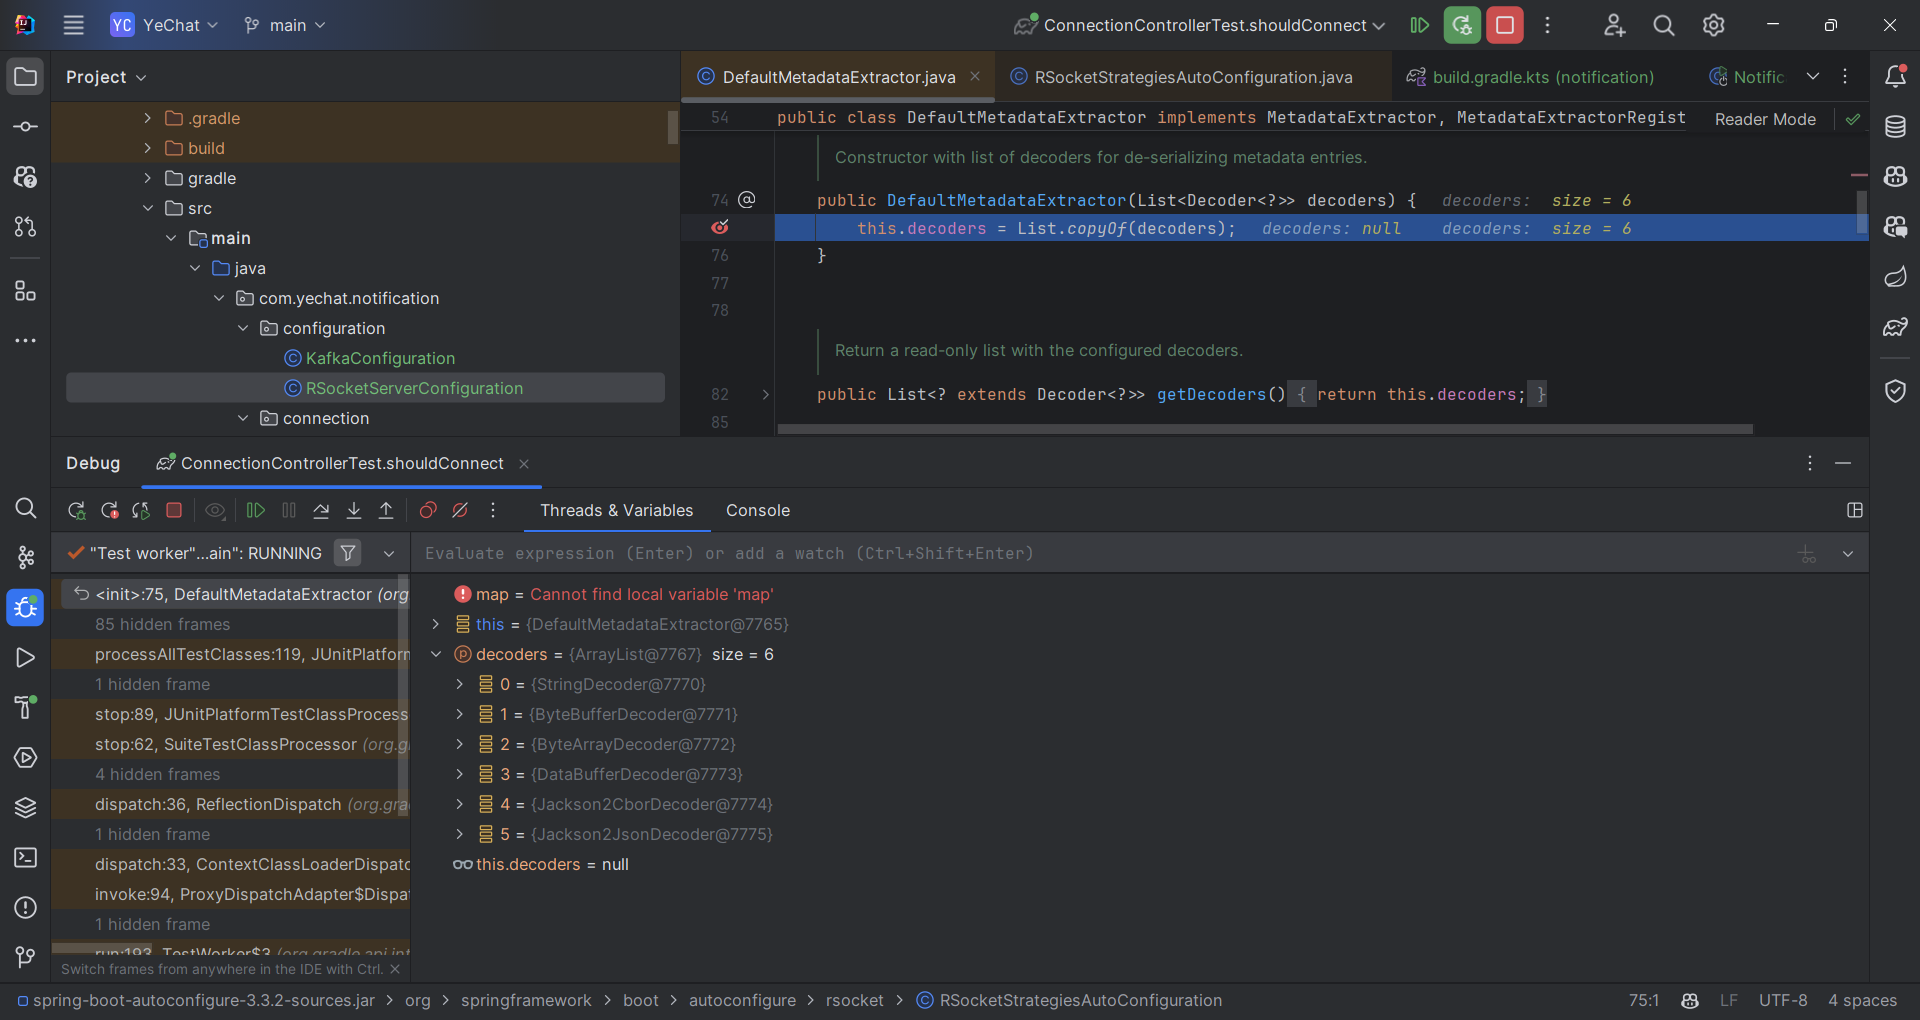Image resolution: width=1920 pixels, height=1020 pixels.
Task: Collapse the configuration package
Action: pyautogui.click(x=242, y=328)
